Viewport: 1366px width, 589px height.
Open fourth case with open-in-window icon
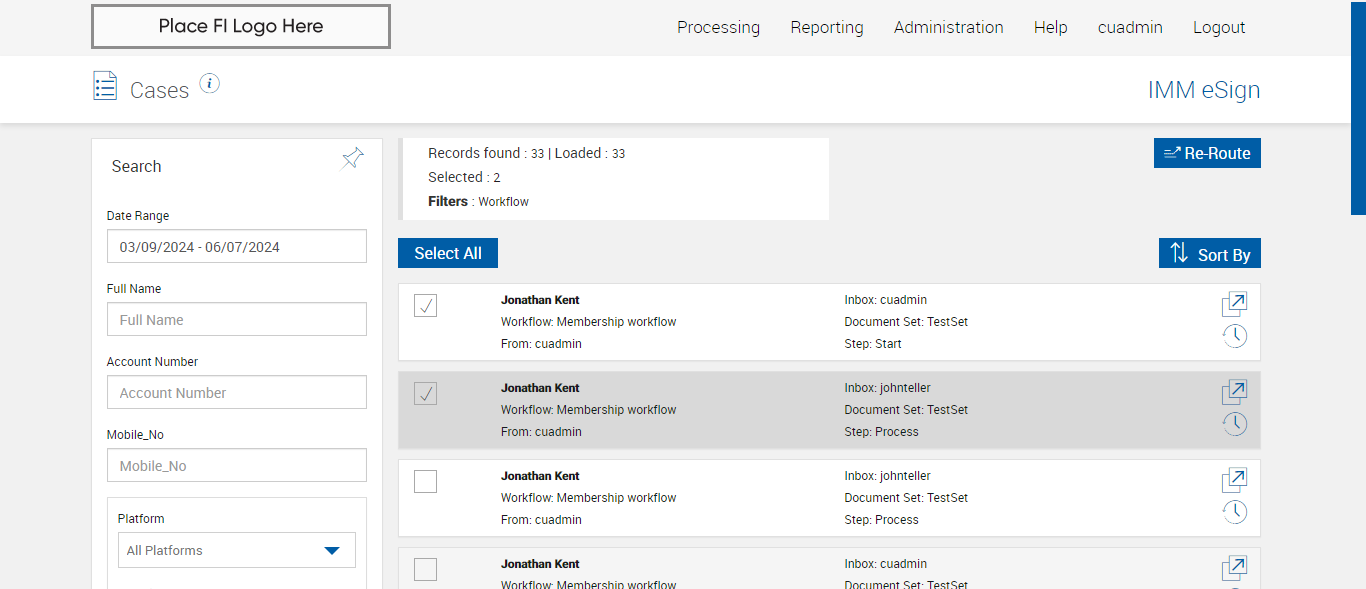[1234, 568]
